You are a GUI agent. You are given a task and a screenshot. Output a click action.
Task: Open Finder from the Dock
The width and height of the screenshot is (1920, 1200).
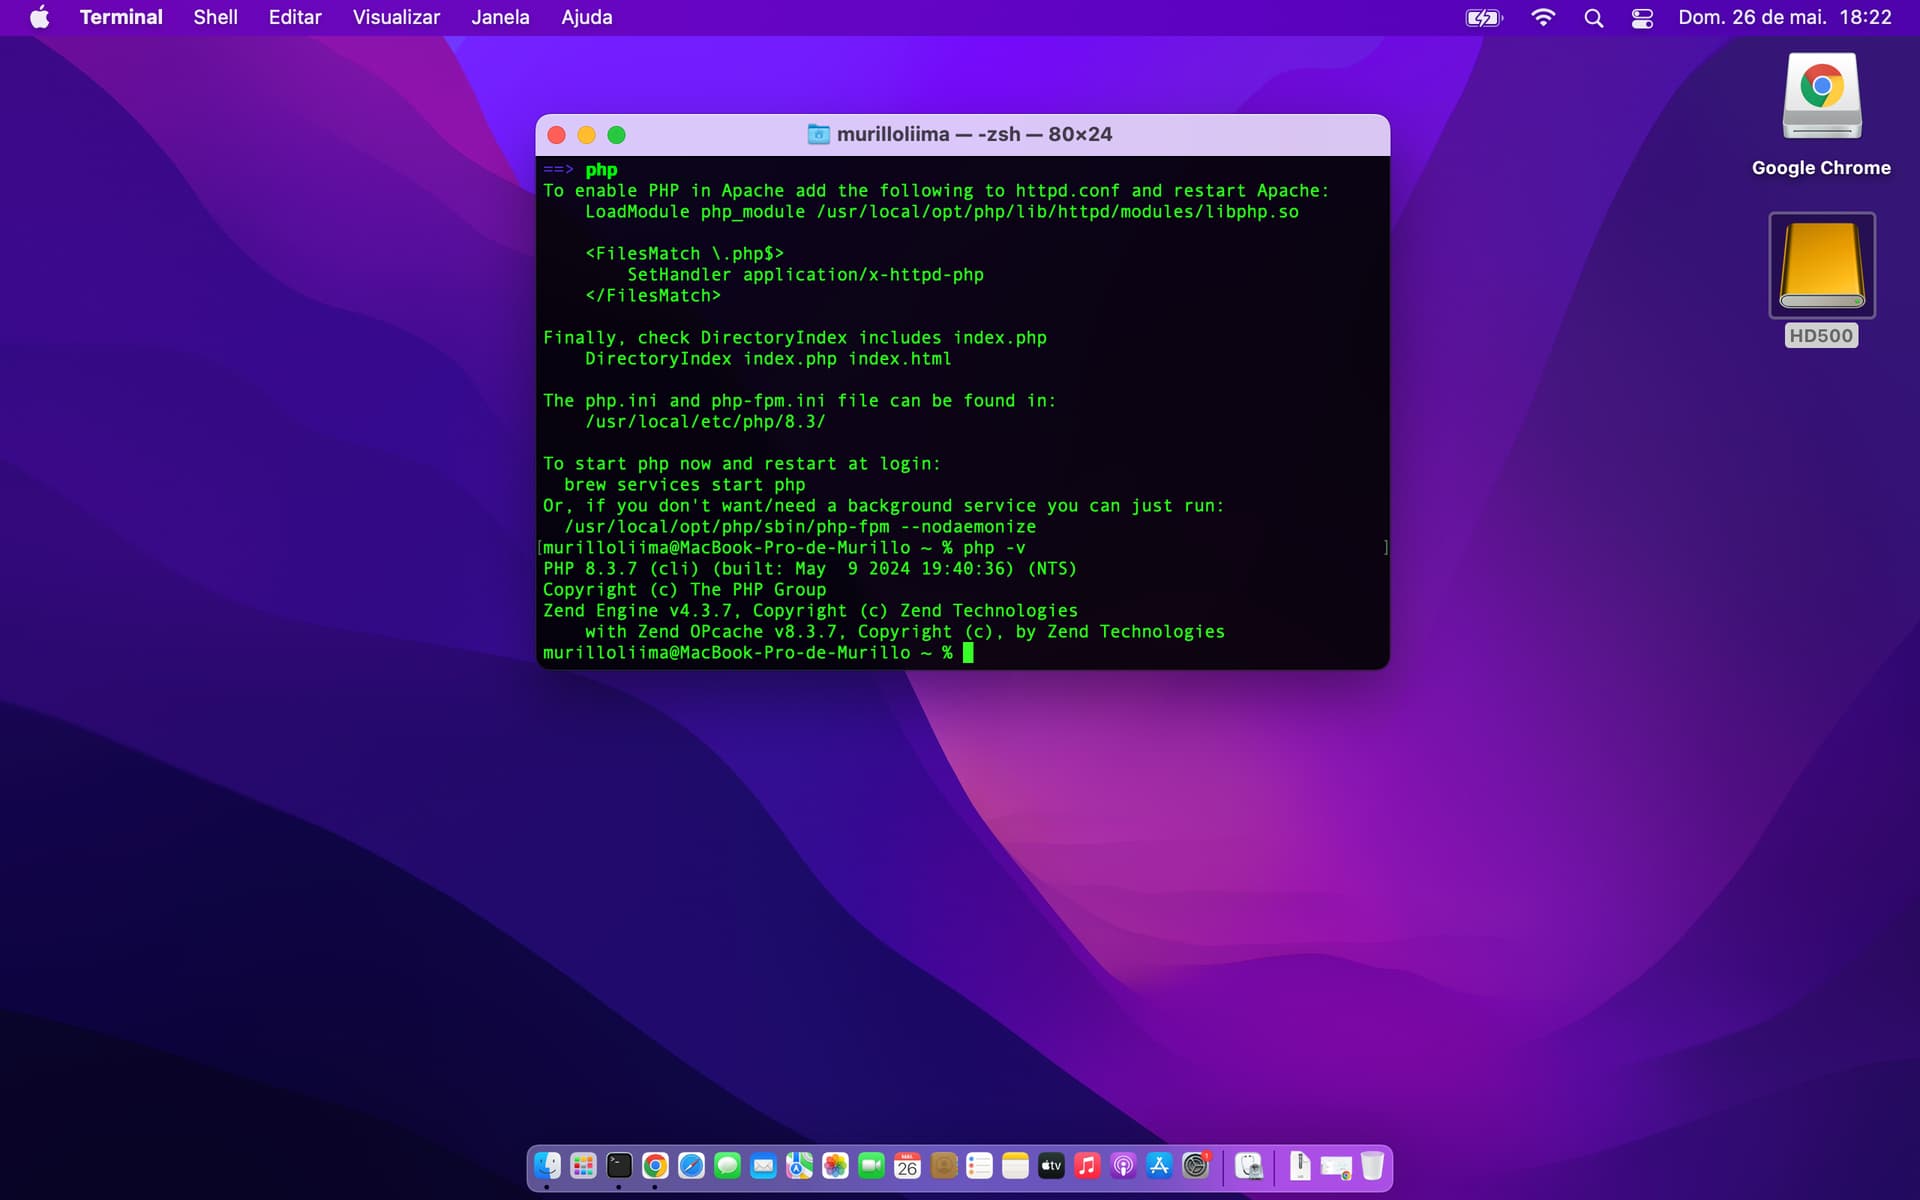(547, 1166)
